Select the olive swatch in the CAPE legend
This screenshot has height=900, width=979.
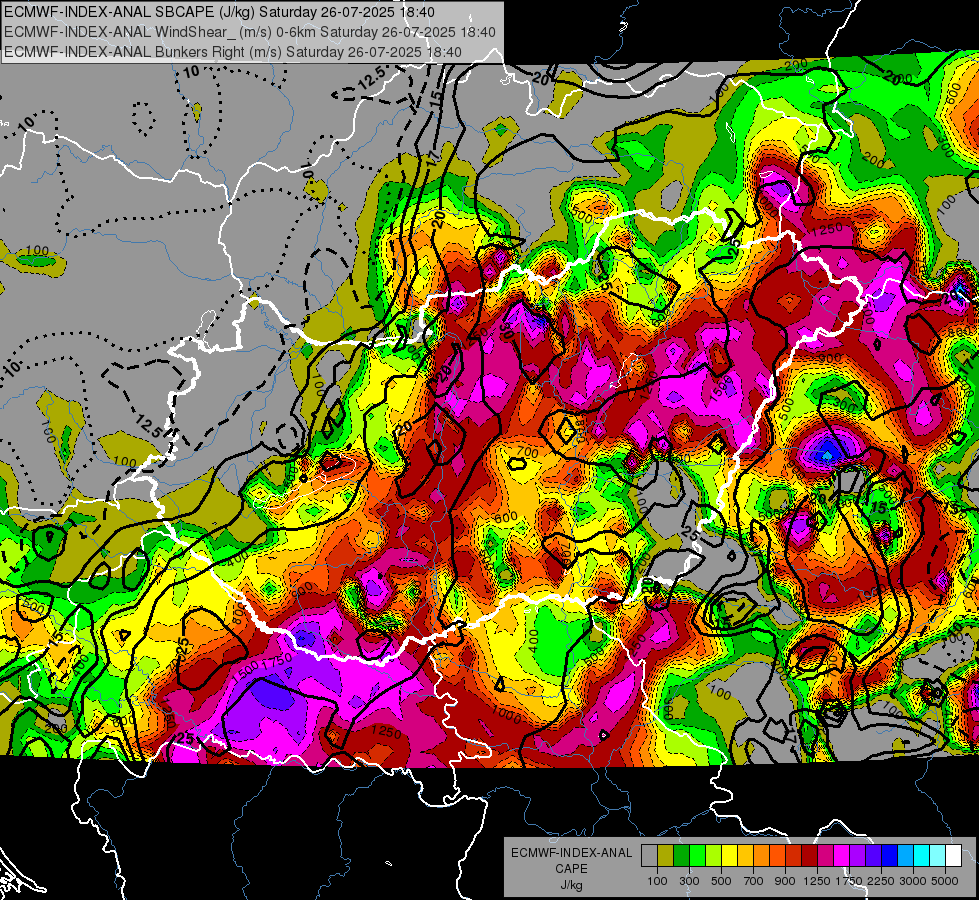(666, 855)
